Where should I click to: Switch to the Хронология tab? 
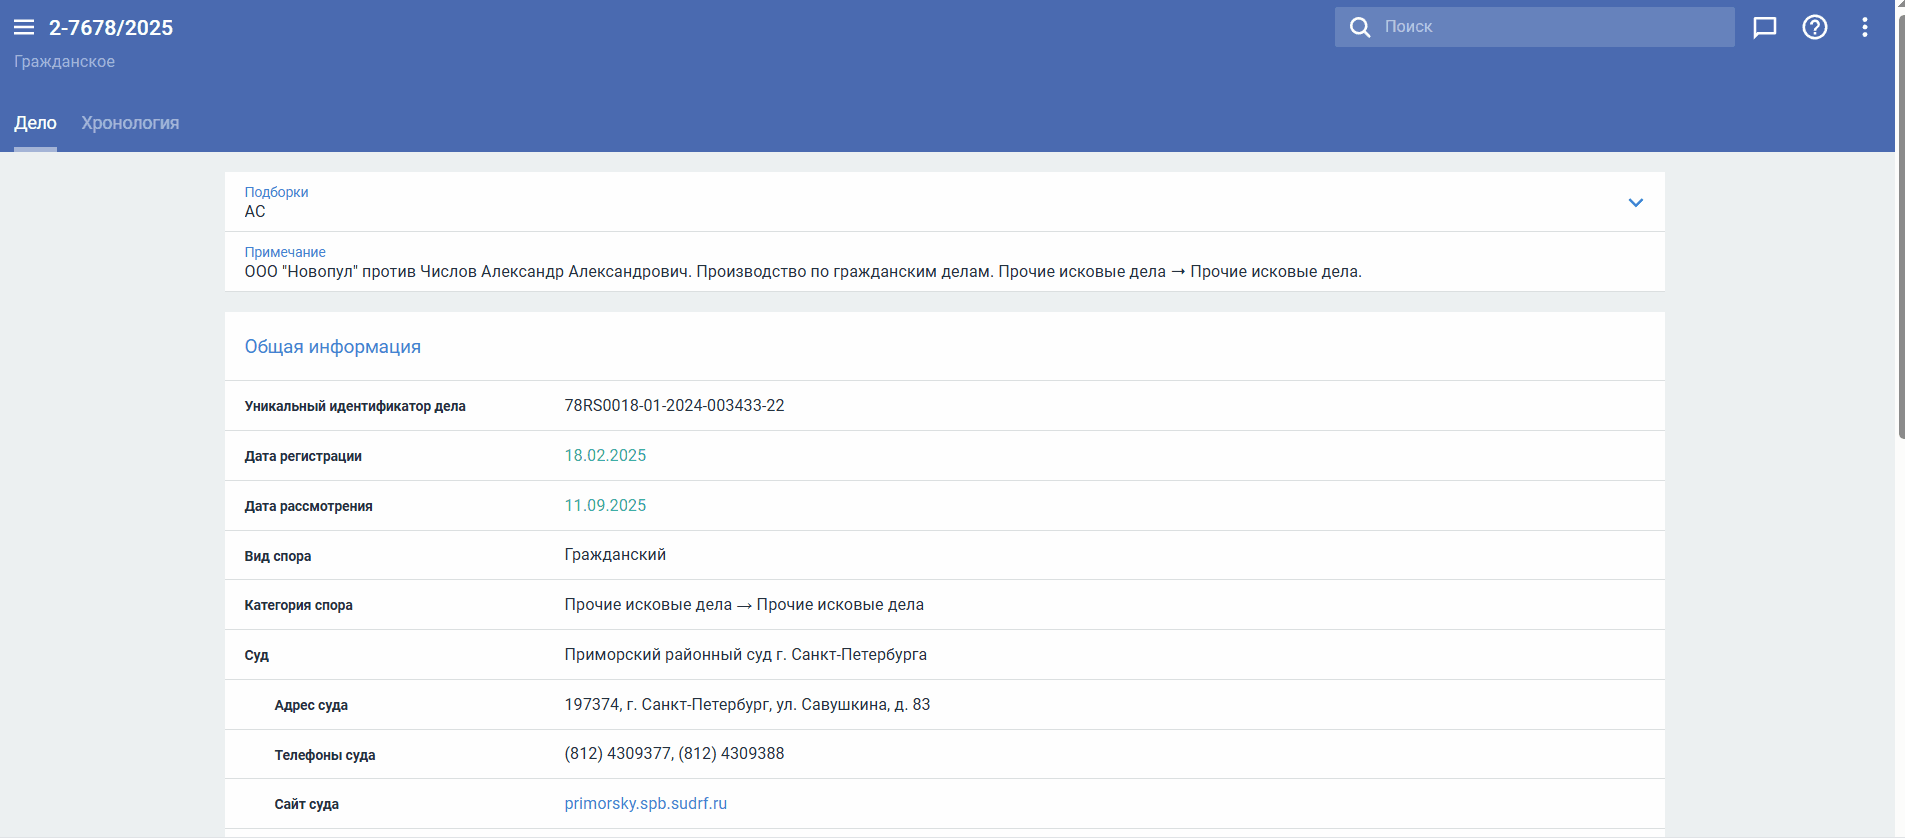130,123
